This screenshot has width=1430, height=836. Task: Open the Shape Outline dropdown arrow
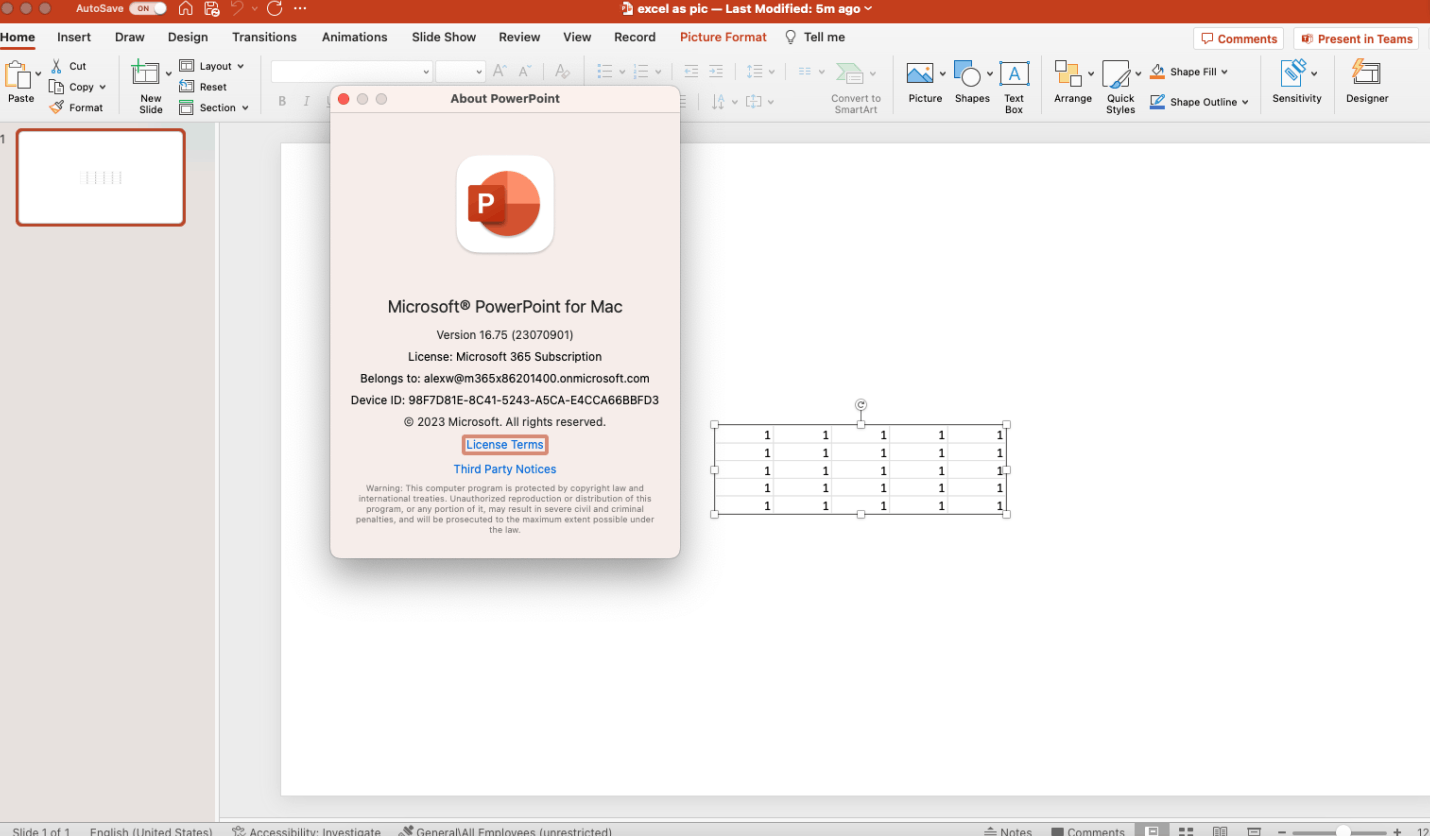pyautogui.click(x=1245, y=102)
